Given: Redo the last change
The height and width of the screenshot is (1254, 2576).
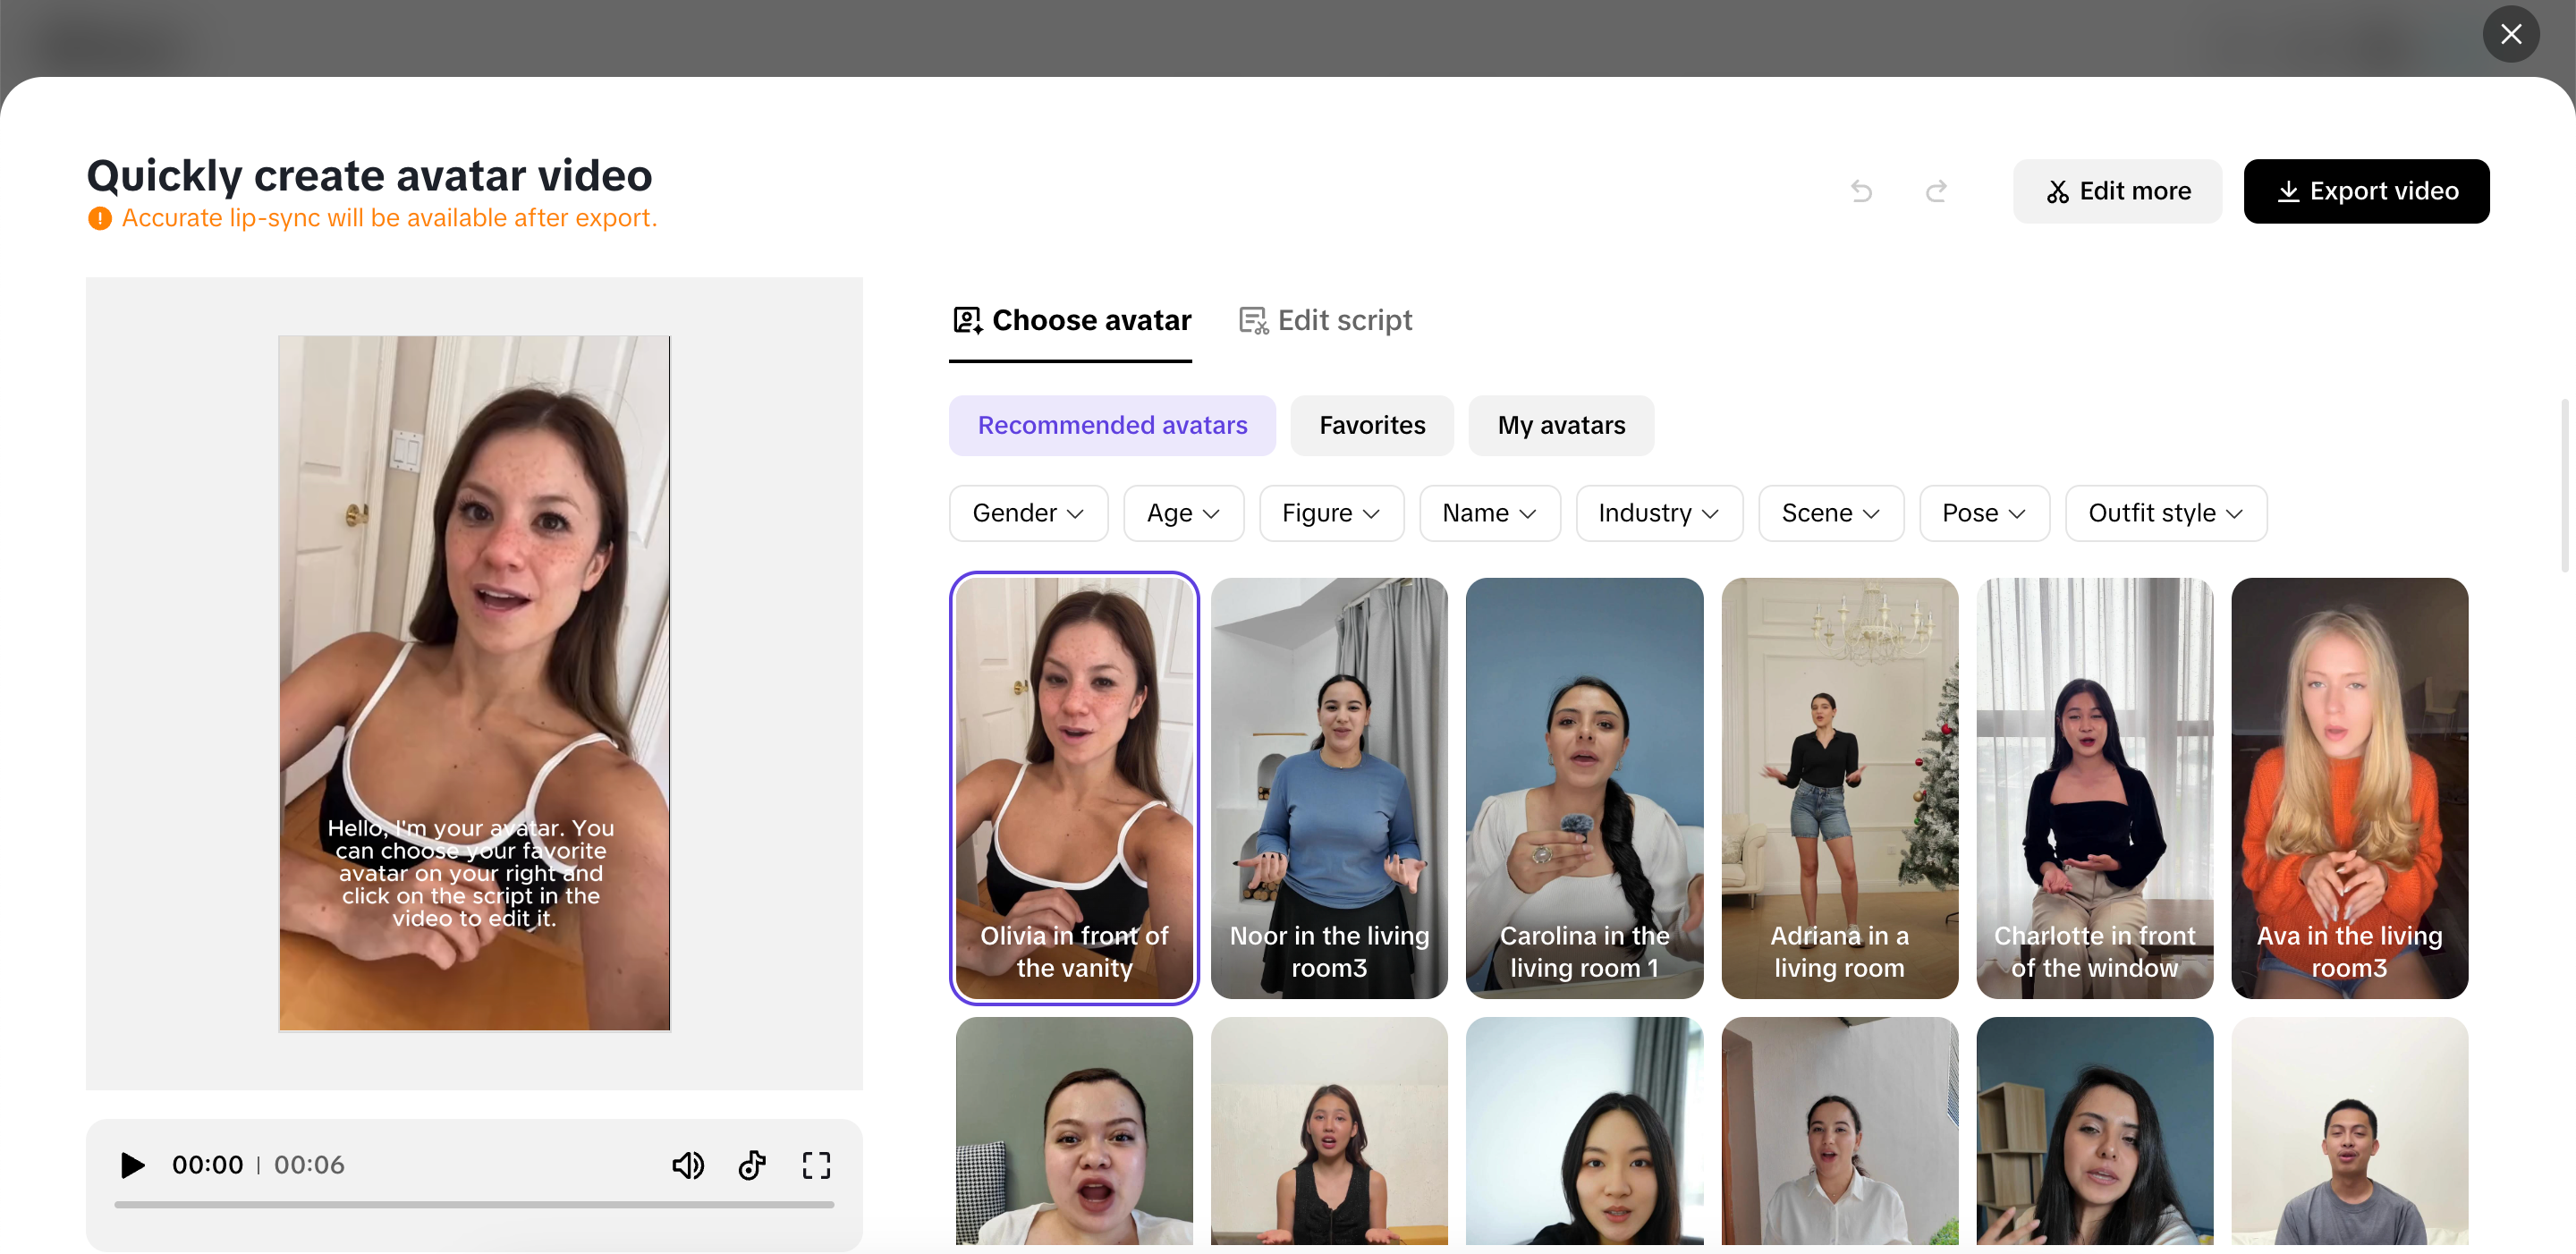Looking at the screenshot, I should click(1936, 190).
